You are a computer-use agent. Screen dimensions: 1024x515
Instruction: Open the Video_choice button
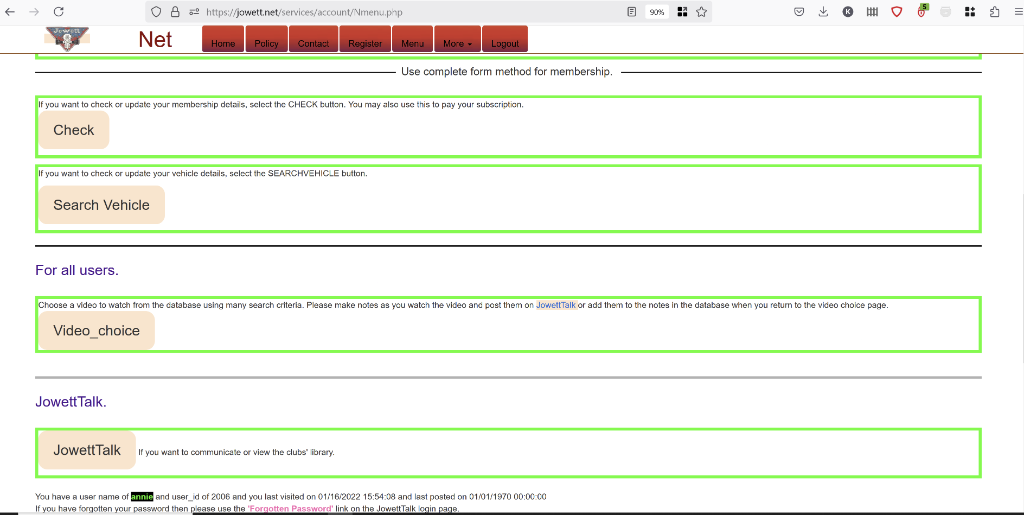coord(97,330)
